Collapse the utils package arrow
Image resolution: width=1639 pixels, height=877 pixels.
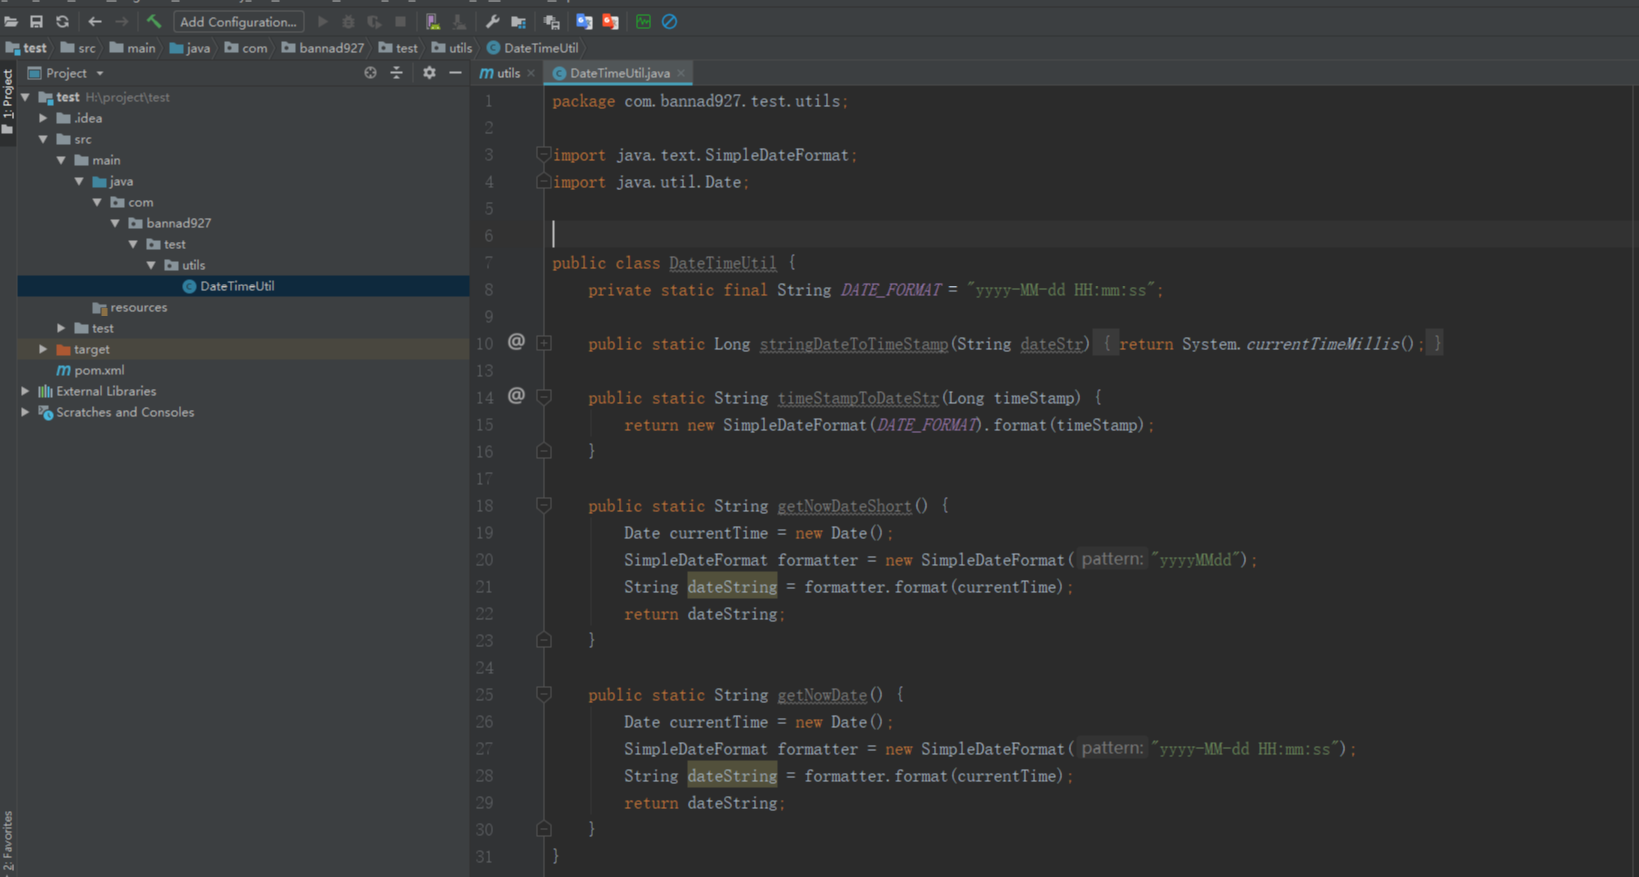[152, 265]
